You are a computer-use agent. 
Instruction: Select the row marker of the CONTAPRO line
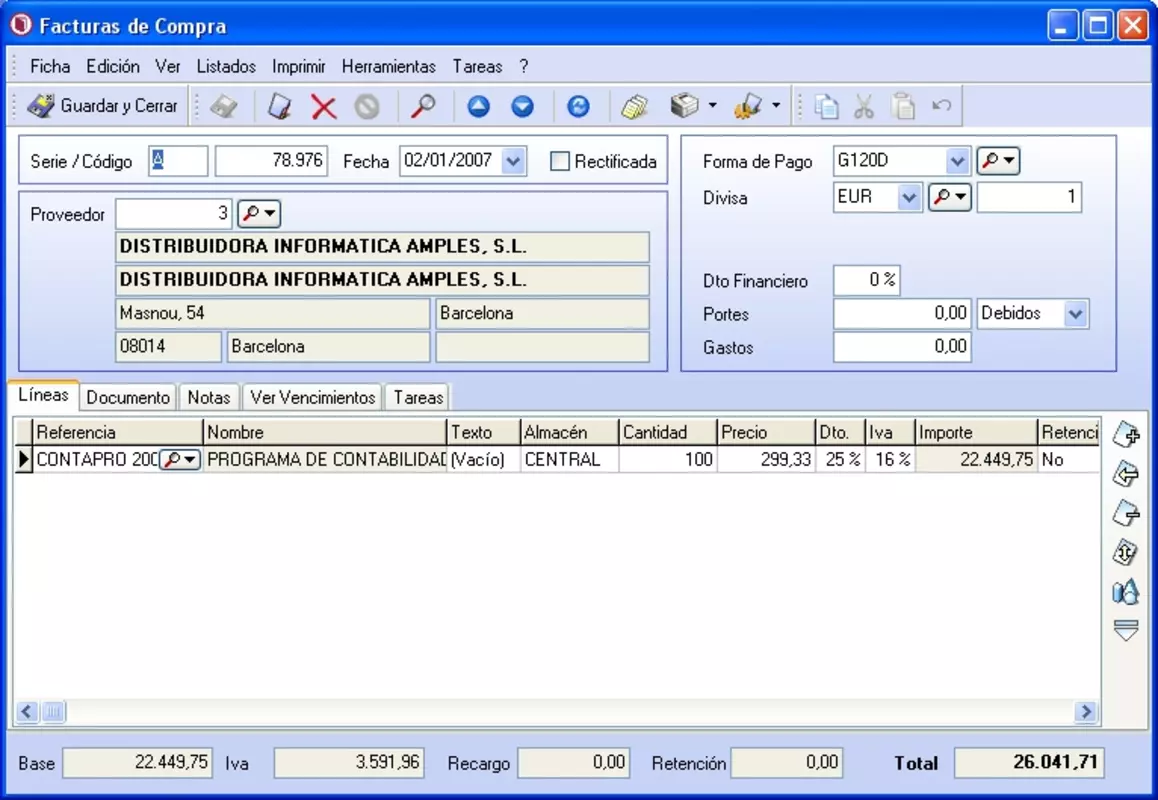24,459
